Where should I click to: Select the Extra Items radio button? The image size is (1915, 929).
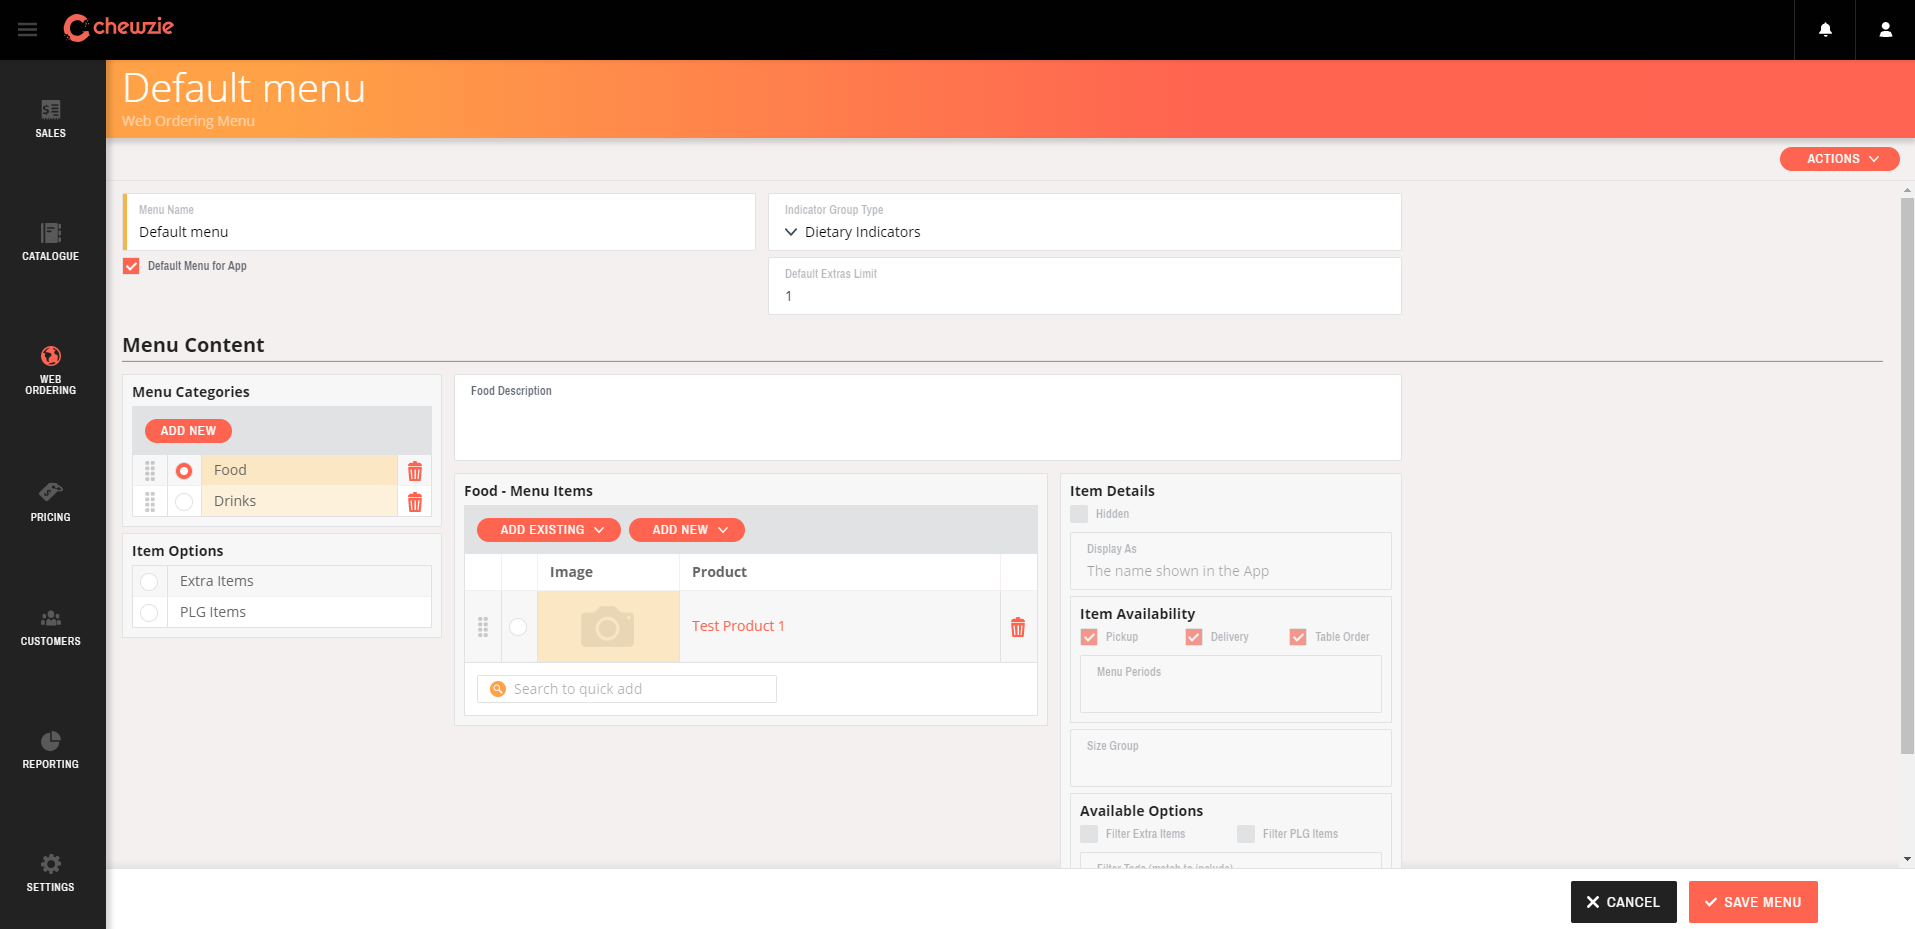(149, 582)
